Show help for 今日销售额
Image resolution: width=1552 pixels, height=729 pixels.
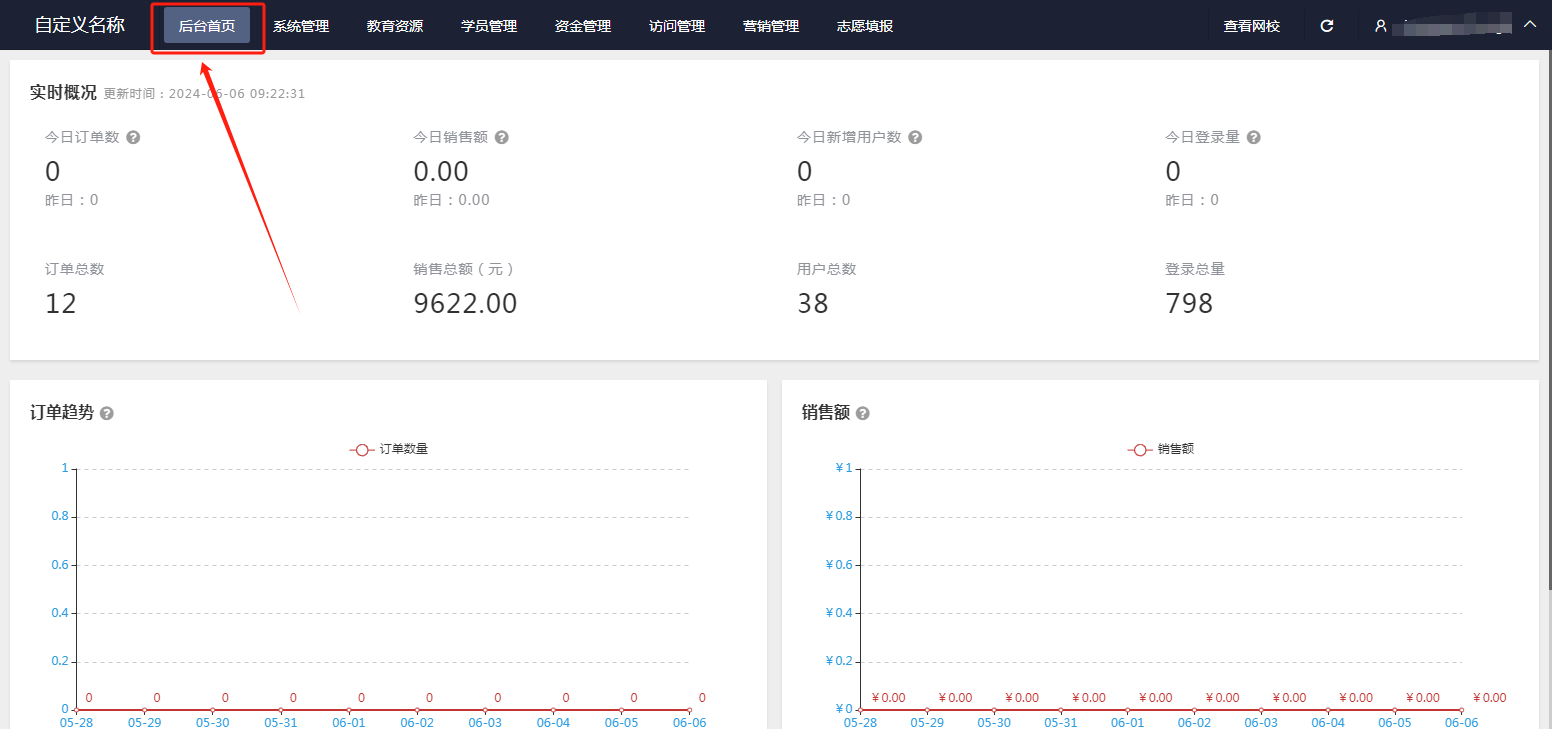point(502,137)
